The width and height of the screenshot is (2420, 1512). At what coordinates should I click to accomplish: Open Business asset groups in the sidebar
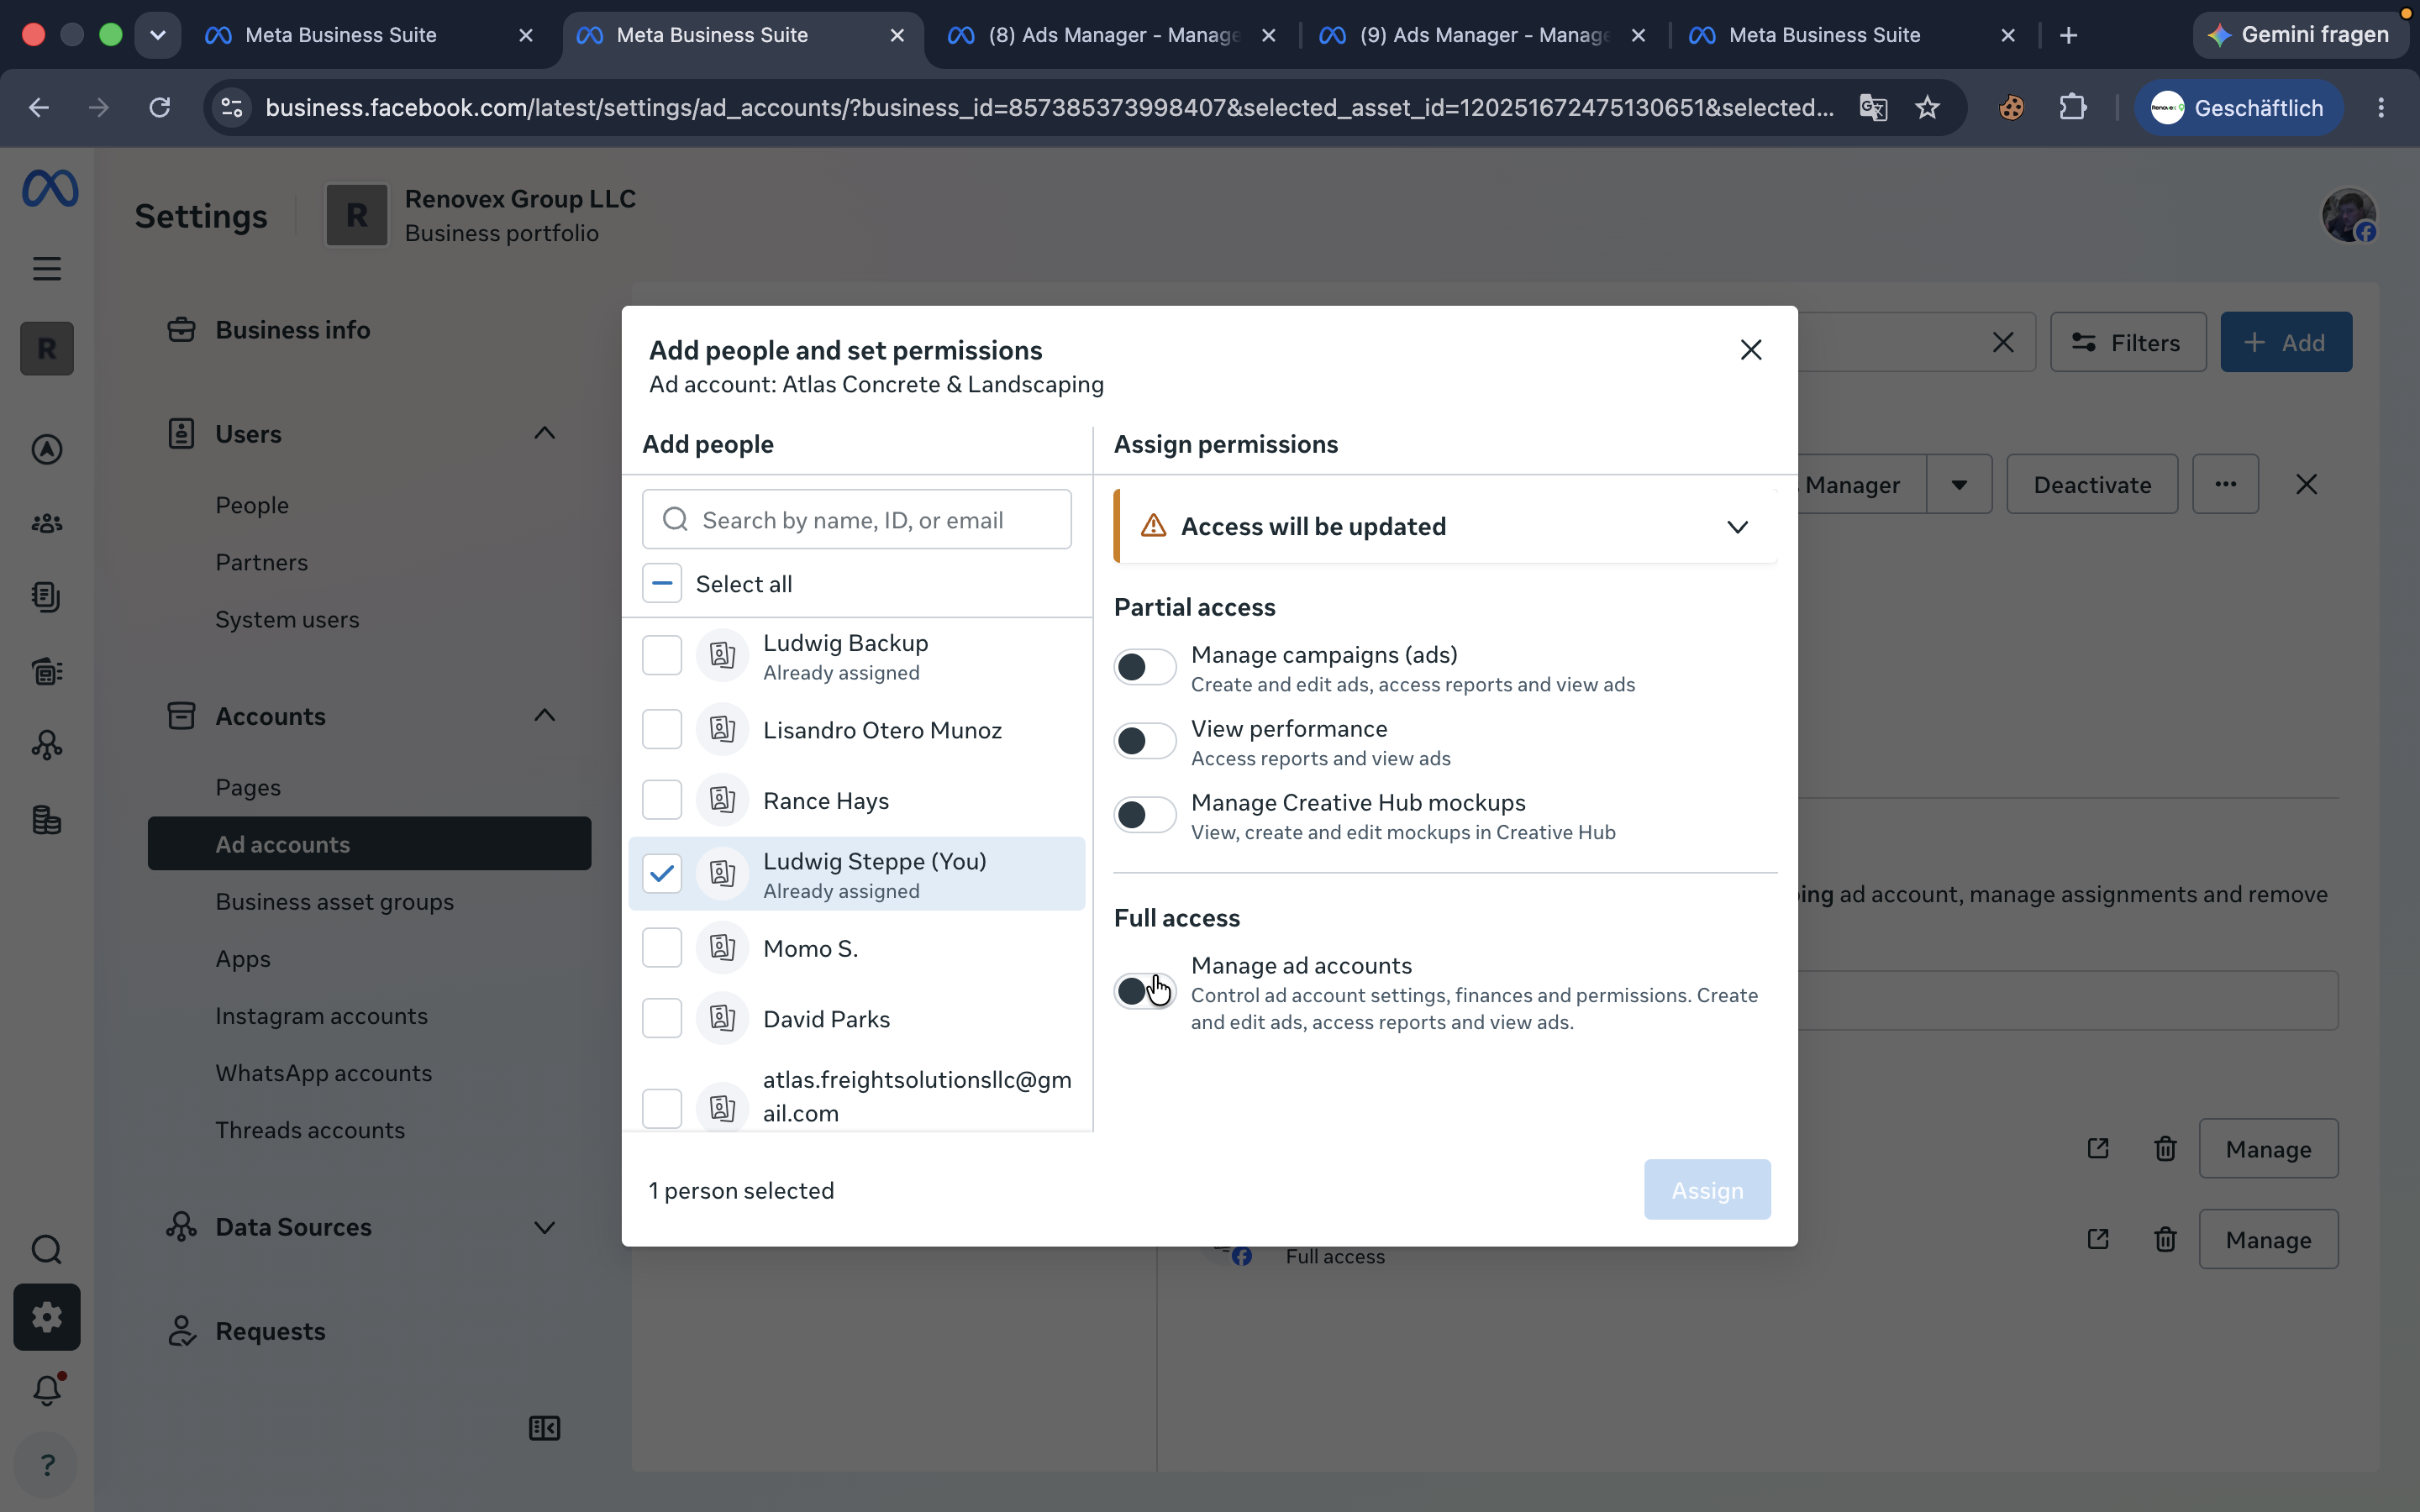pyautogui.click(x=335, y=901)
